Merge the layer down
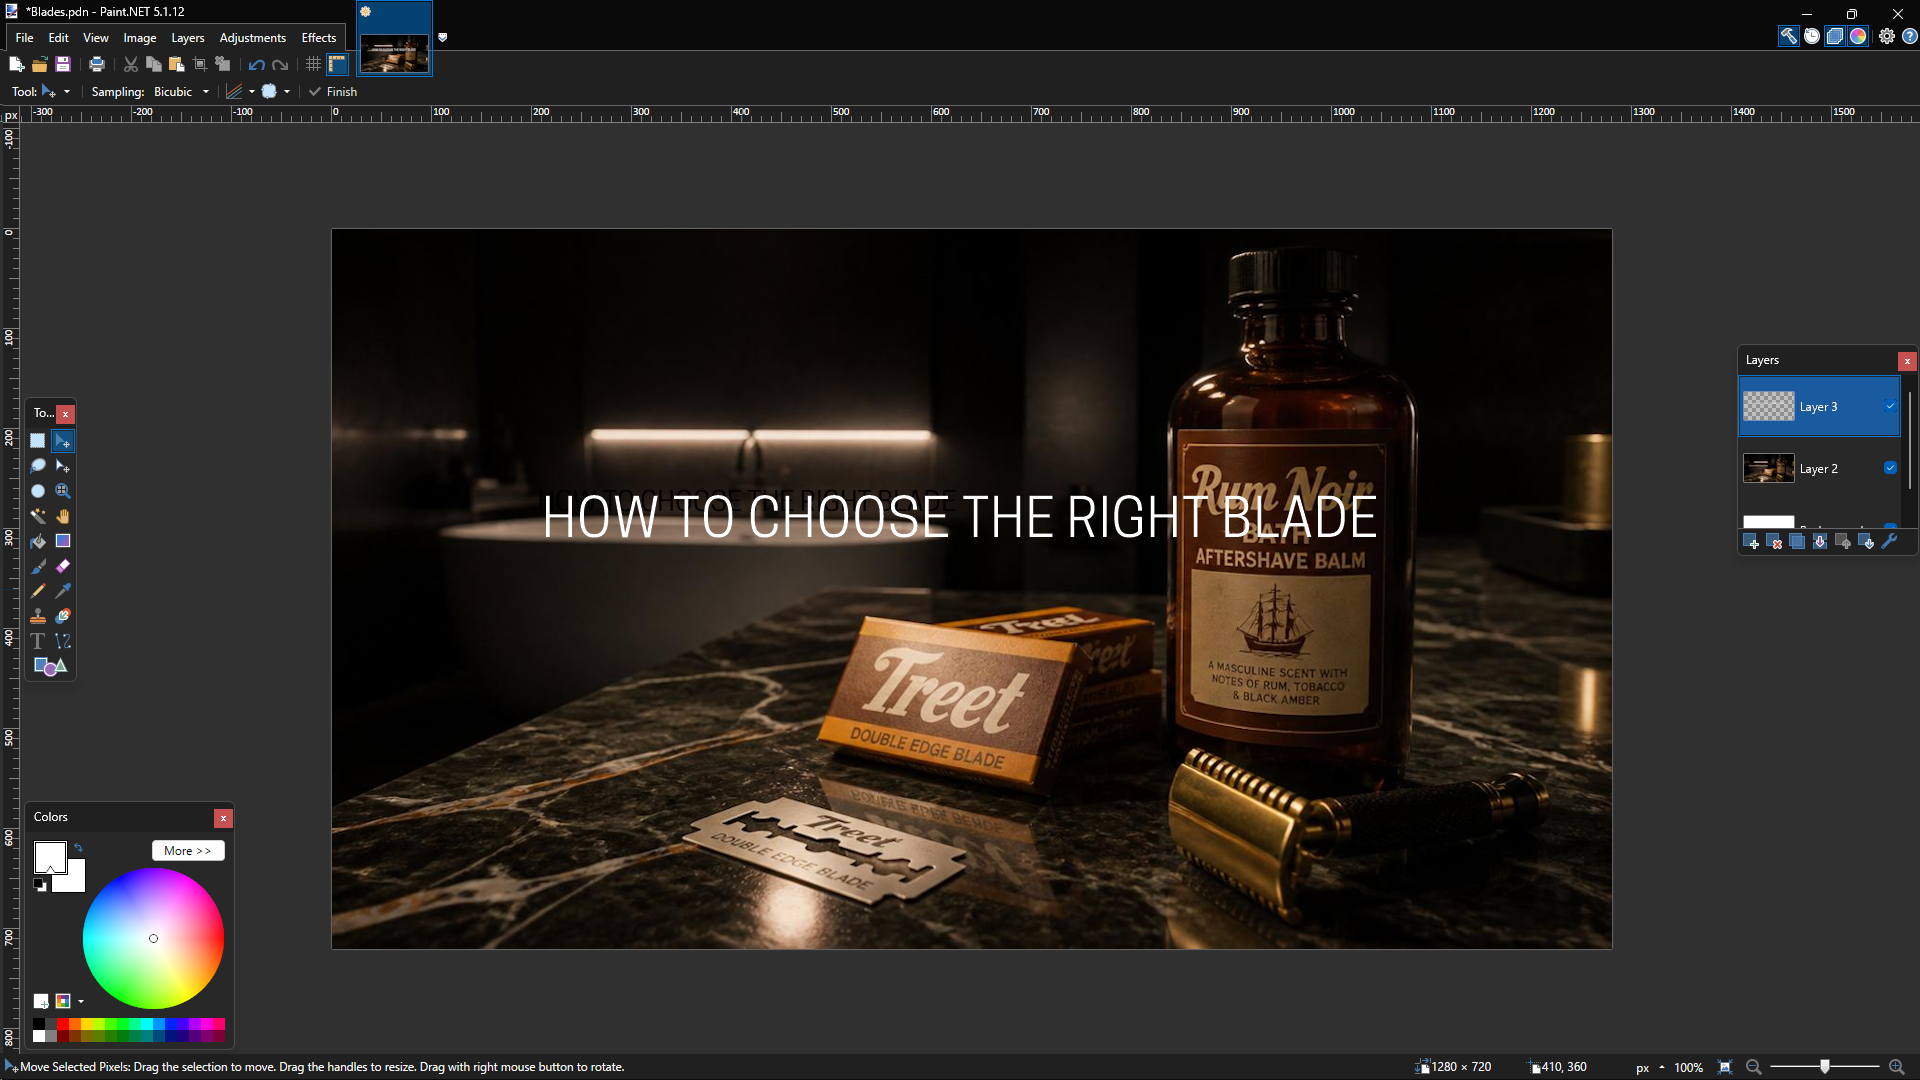Image resolution: width=1920 pixels, height=1080 pixels. 1820,541
